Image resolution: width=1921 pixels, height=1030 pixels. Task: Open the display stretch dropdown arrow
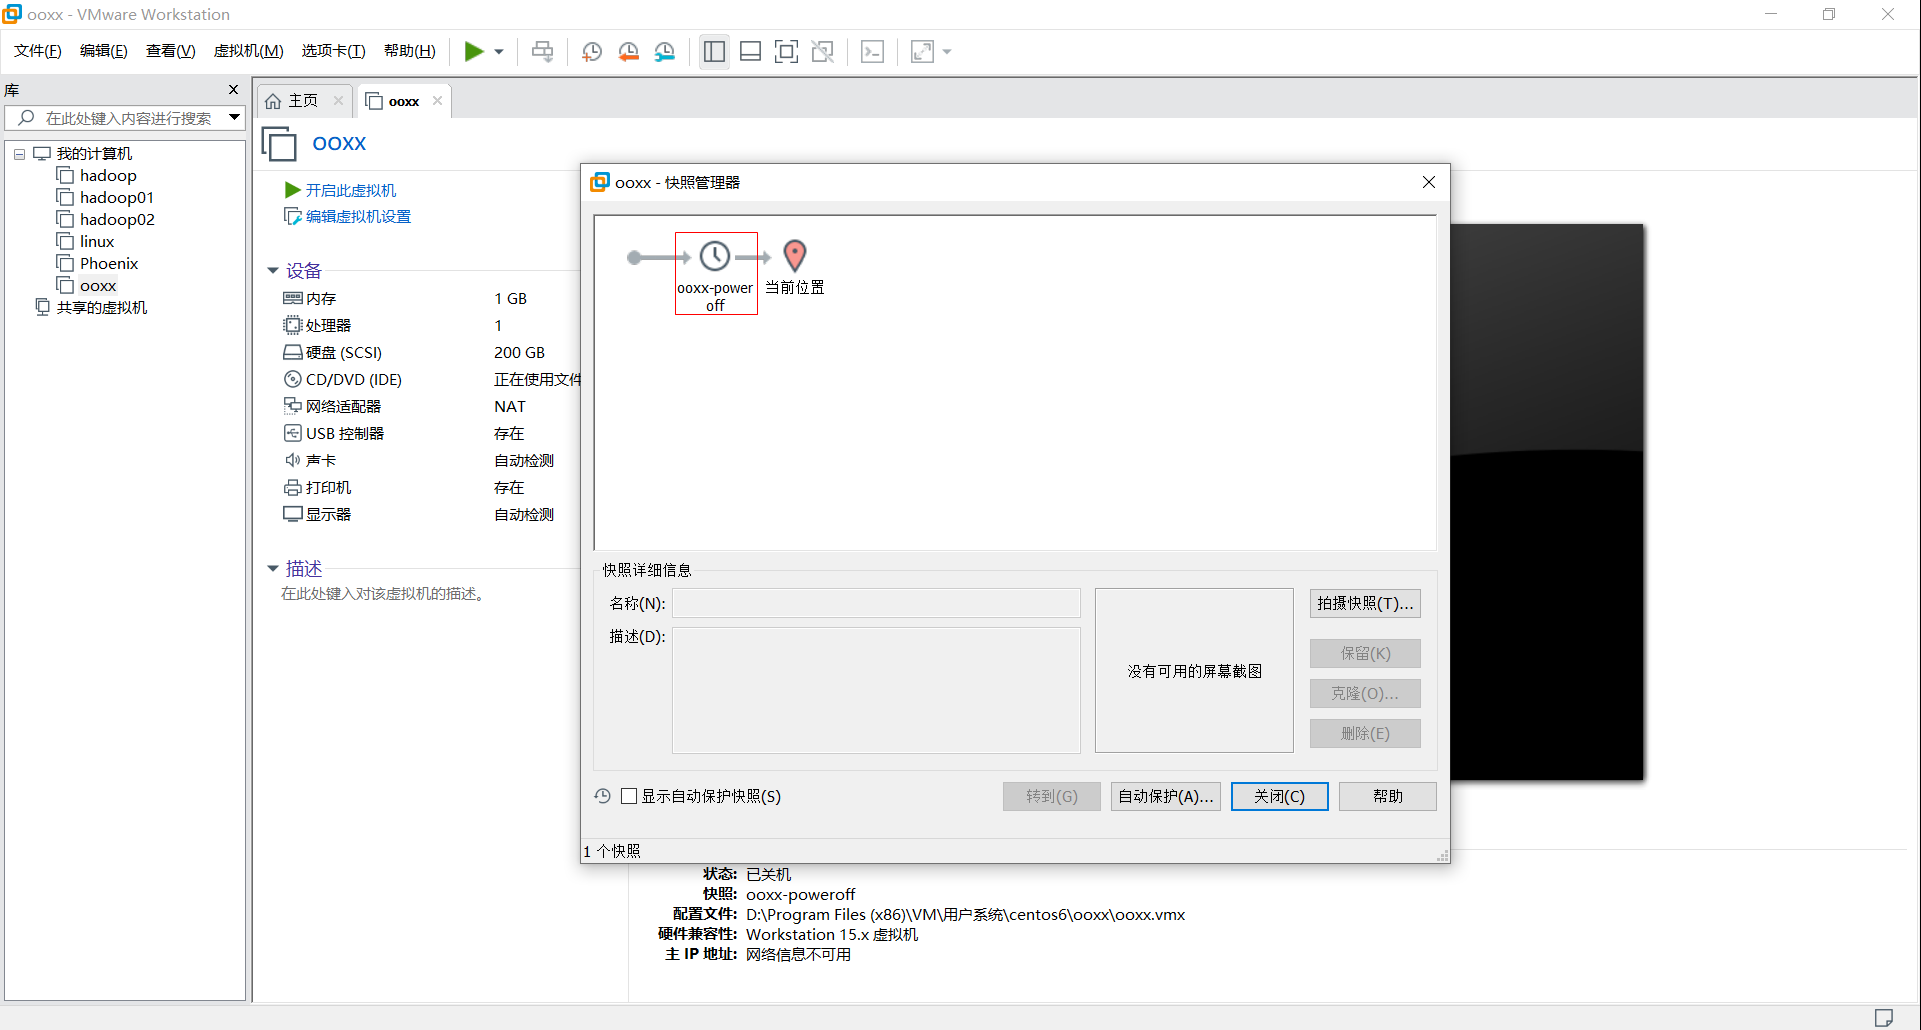tap(947, 51)
